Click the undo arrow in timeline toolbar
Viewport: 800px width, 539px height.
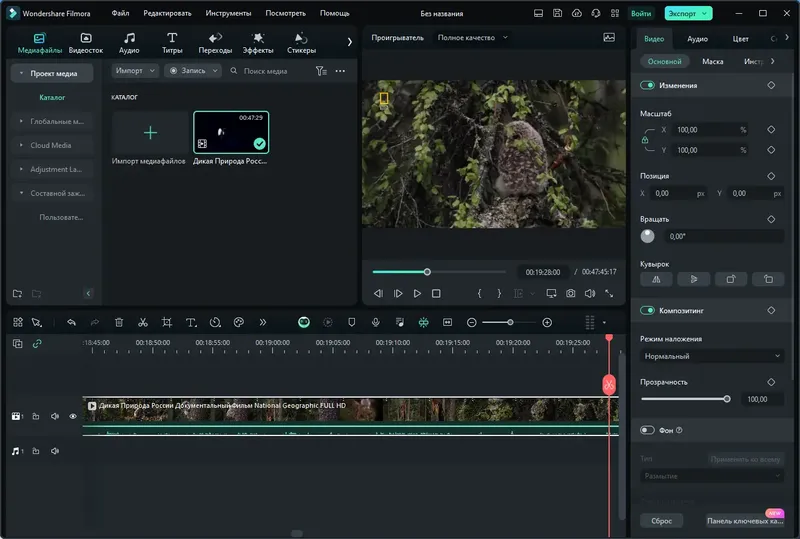point(71,323)
